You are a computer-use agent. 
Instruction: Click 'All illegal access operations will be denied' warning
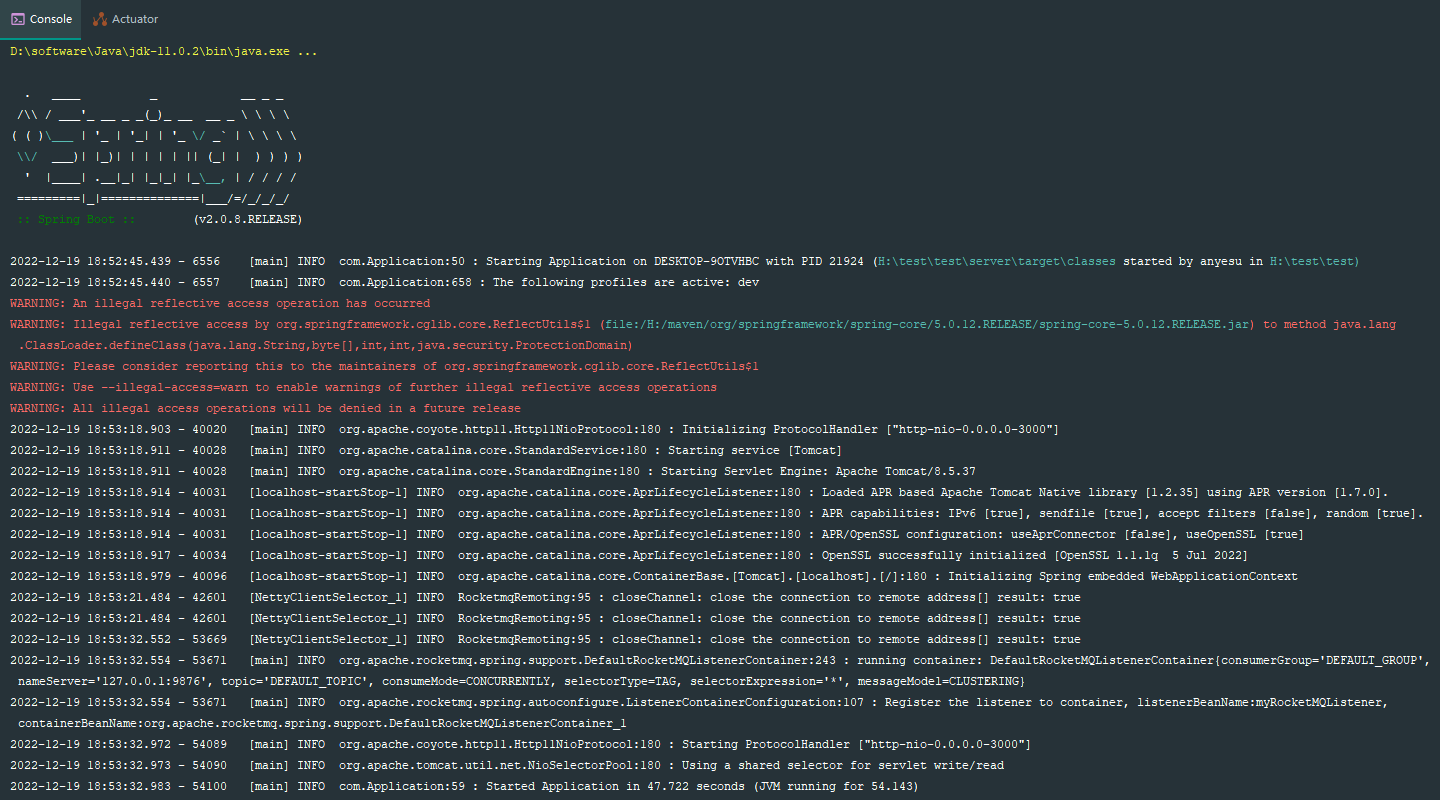(x=265, y=408)
